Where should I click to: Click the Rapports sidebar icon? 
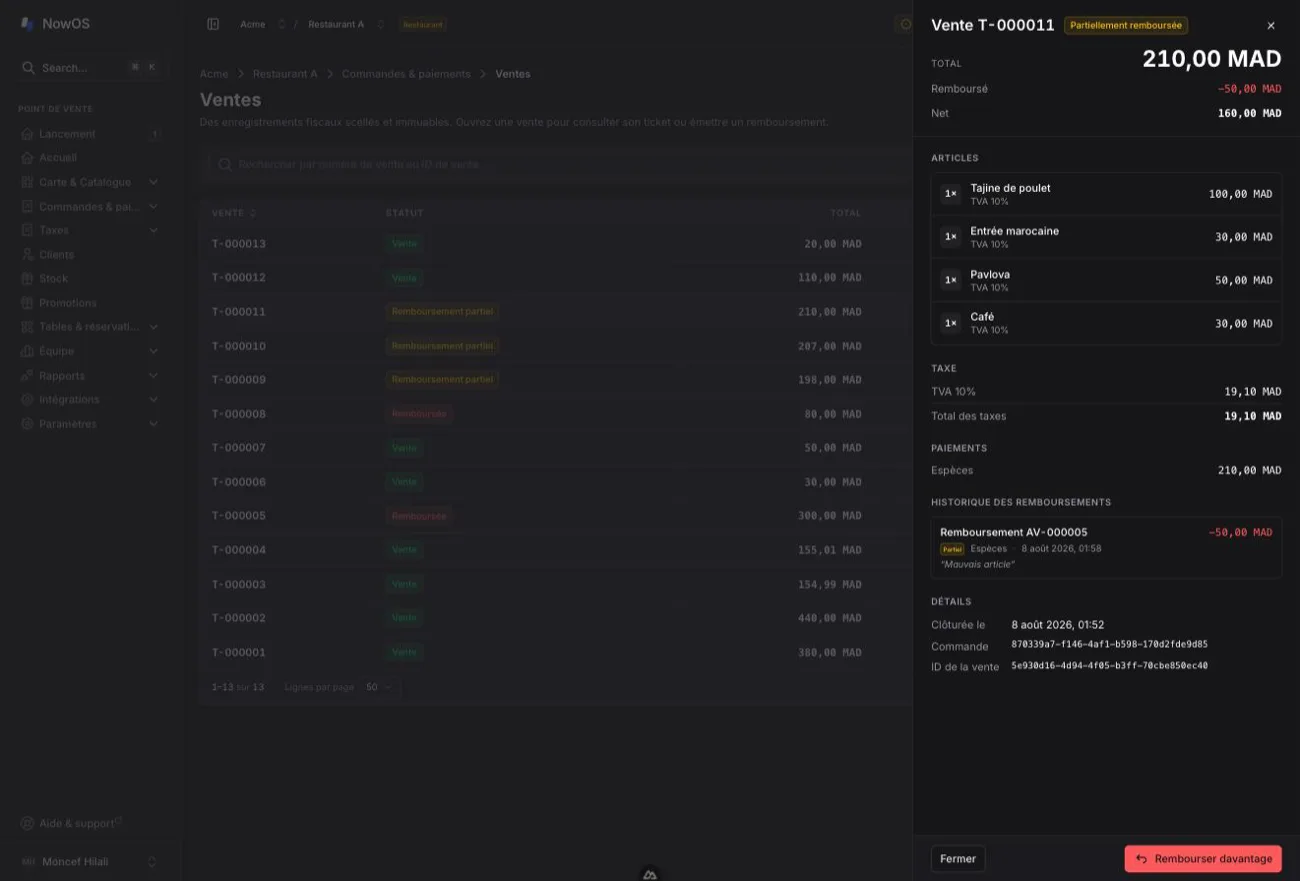[28, 376]
